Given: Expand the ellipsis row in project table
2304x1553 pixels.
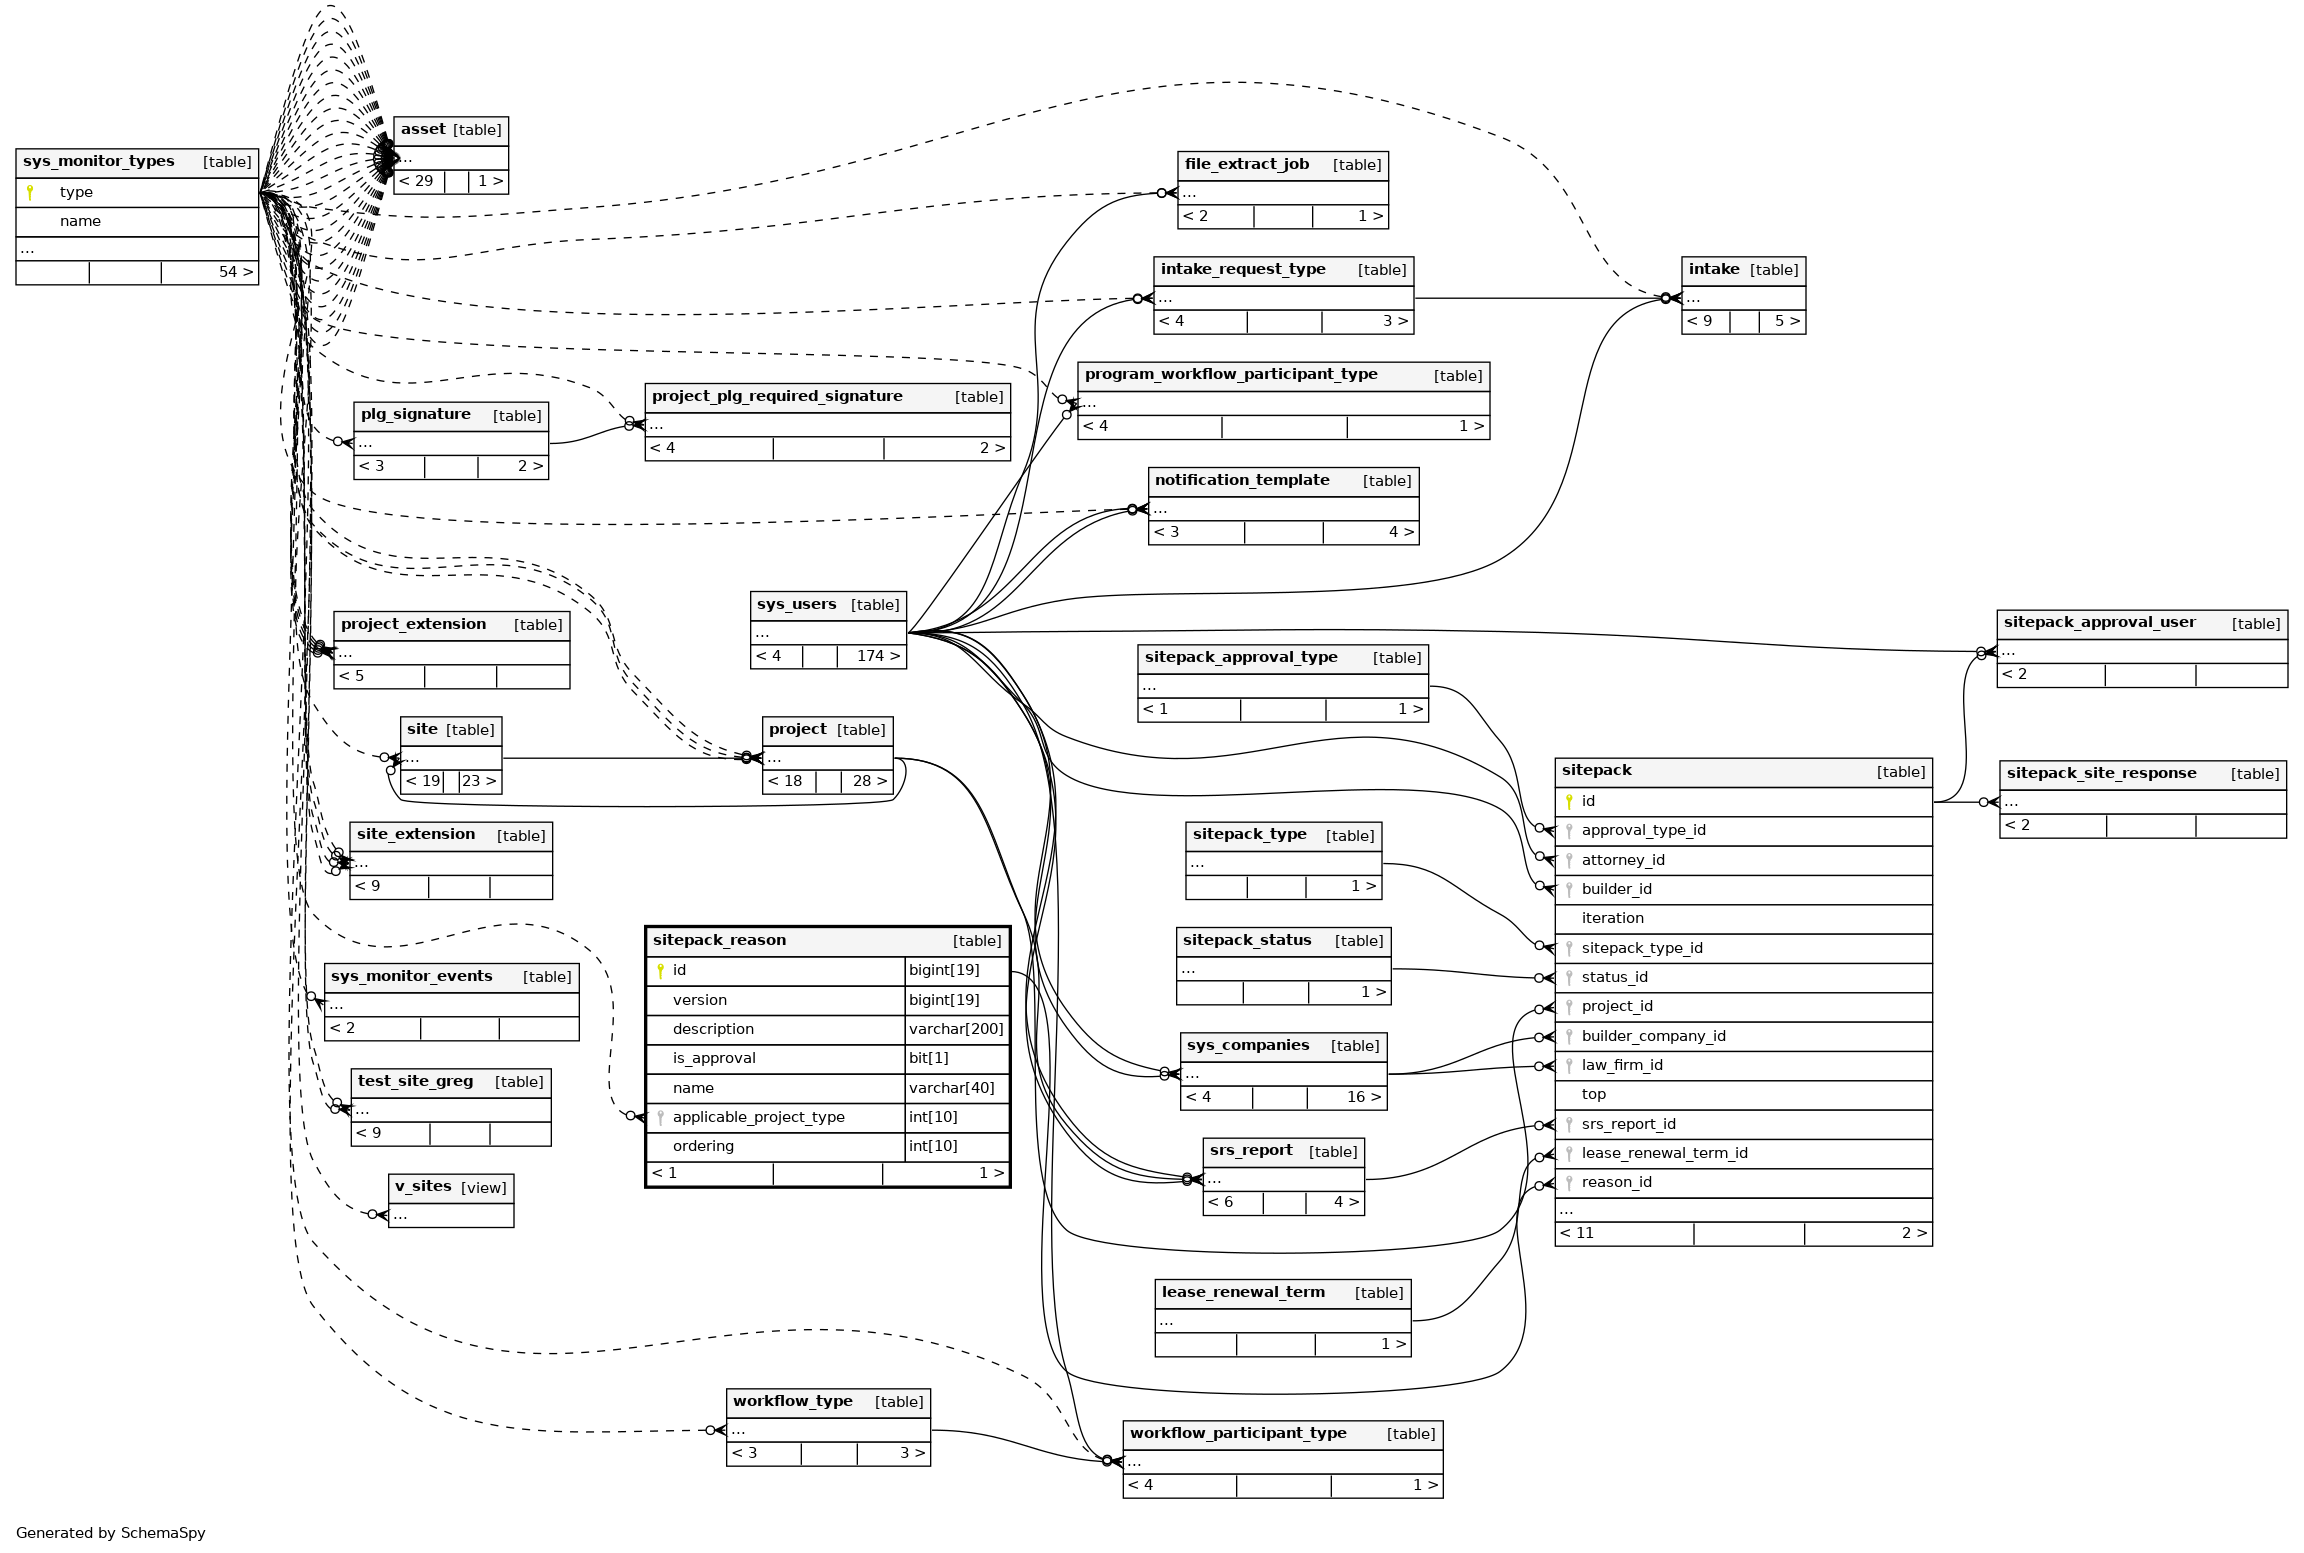Looking at the screenshot, I should click(775, 758).
